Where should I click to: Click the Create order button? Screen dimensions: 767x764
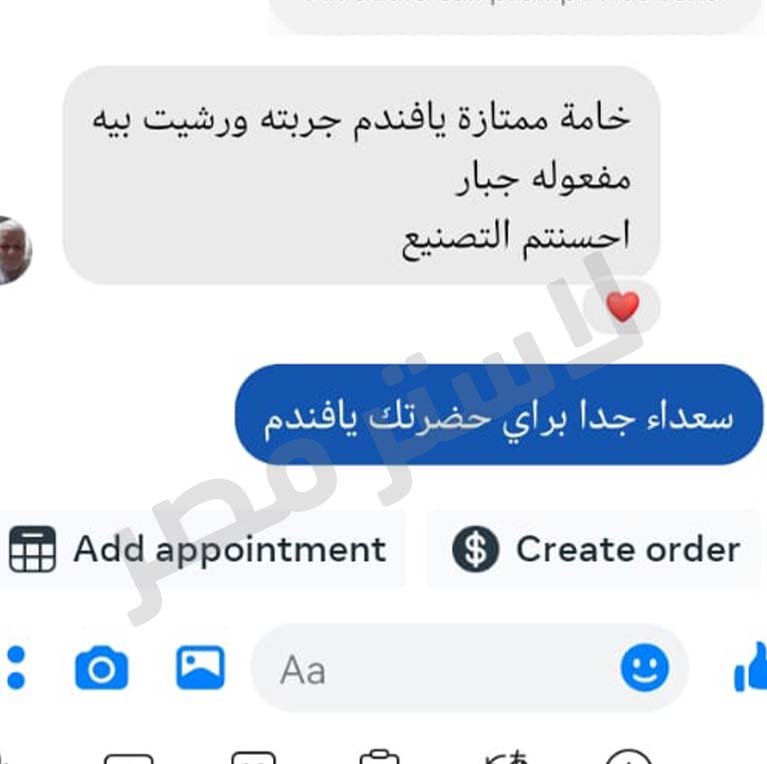[x=594, y=549]
